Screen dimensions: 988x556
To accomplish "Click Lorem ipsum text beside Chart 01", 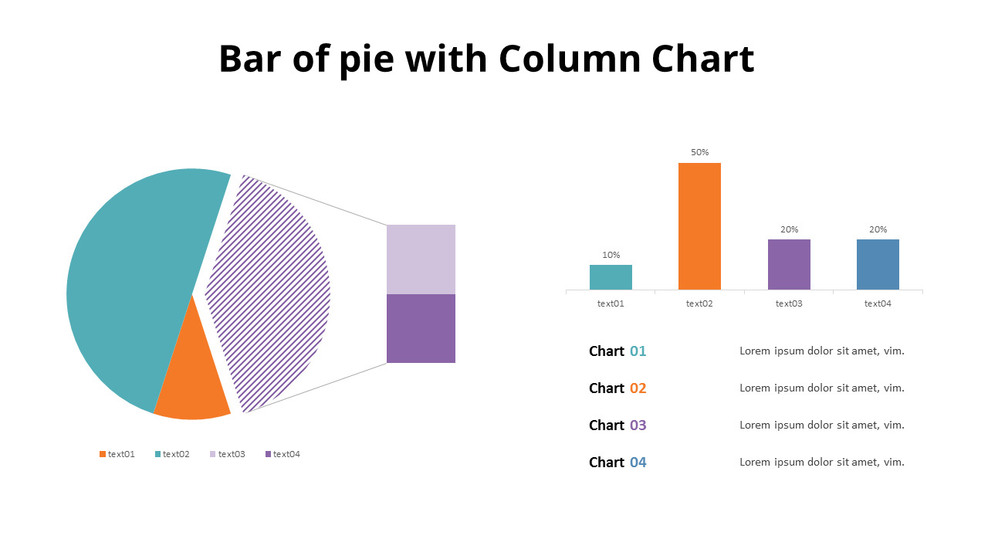I will pos(821,351).
